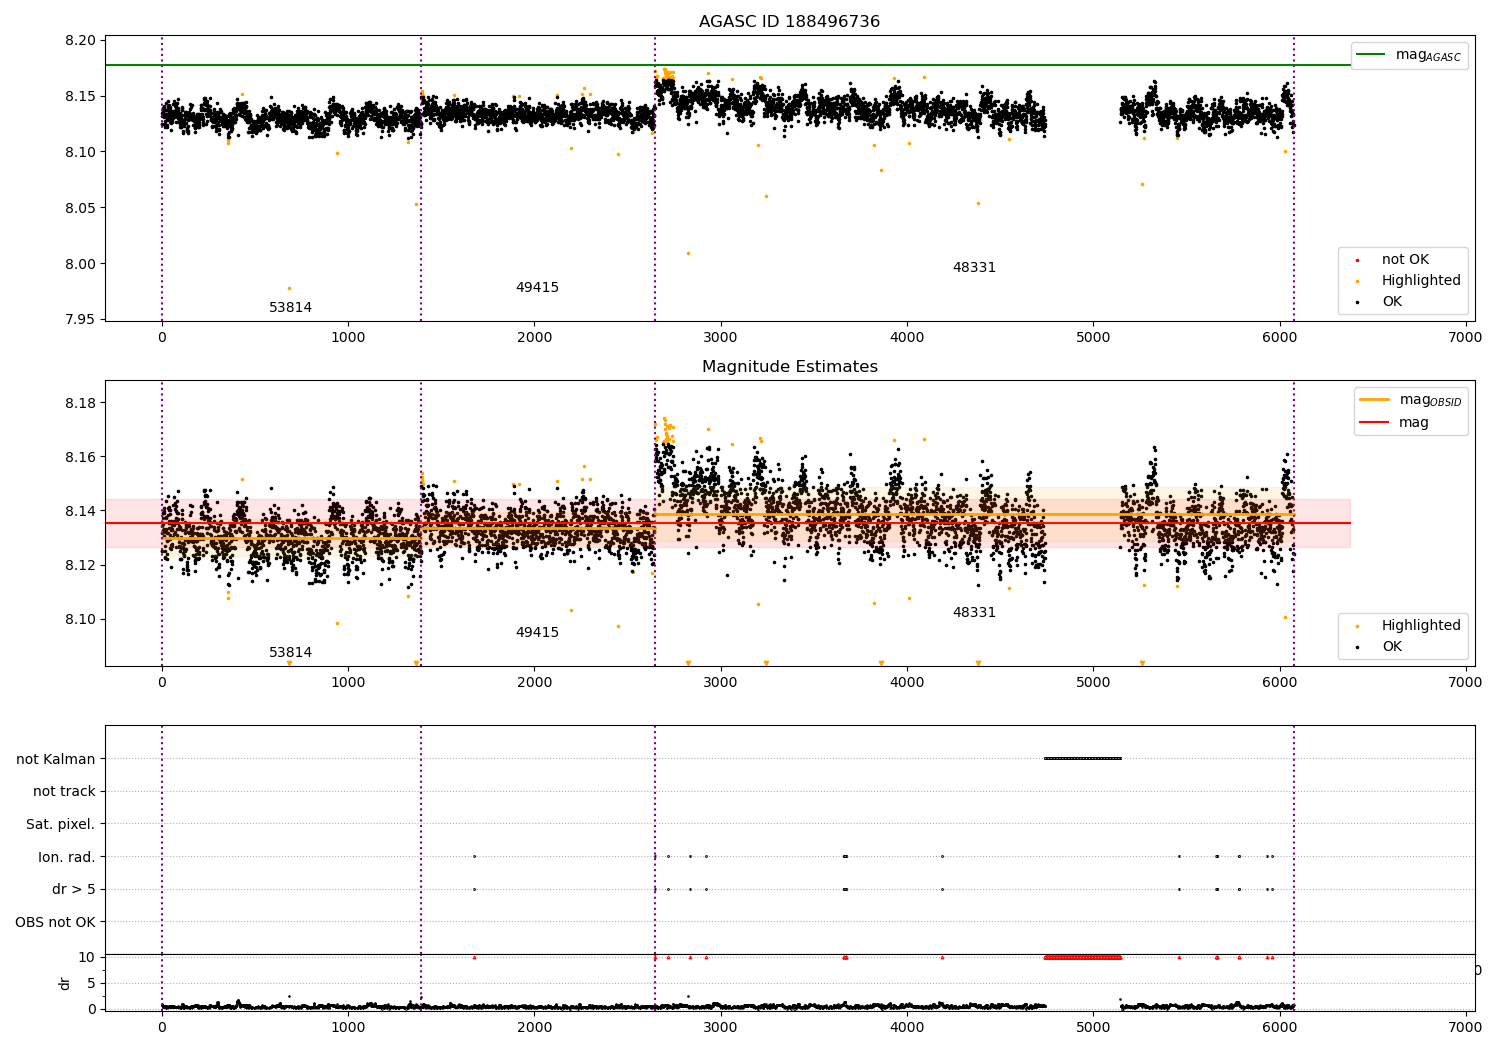Click the 8.20 tick label on the top y-axis
This screenshot has width=1500, height=1050.
(x=80, y=41)
